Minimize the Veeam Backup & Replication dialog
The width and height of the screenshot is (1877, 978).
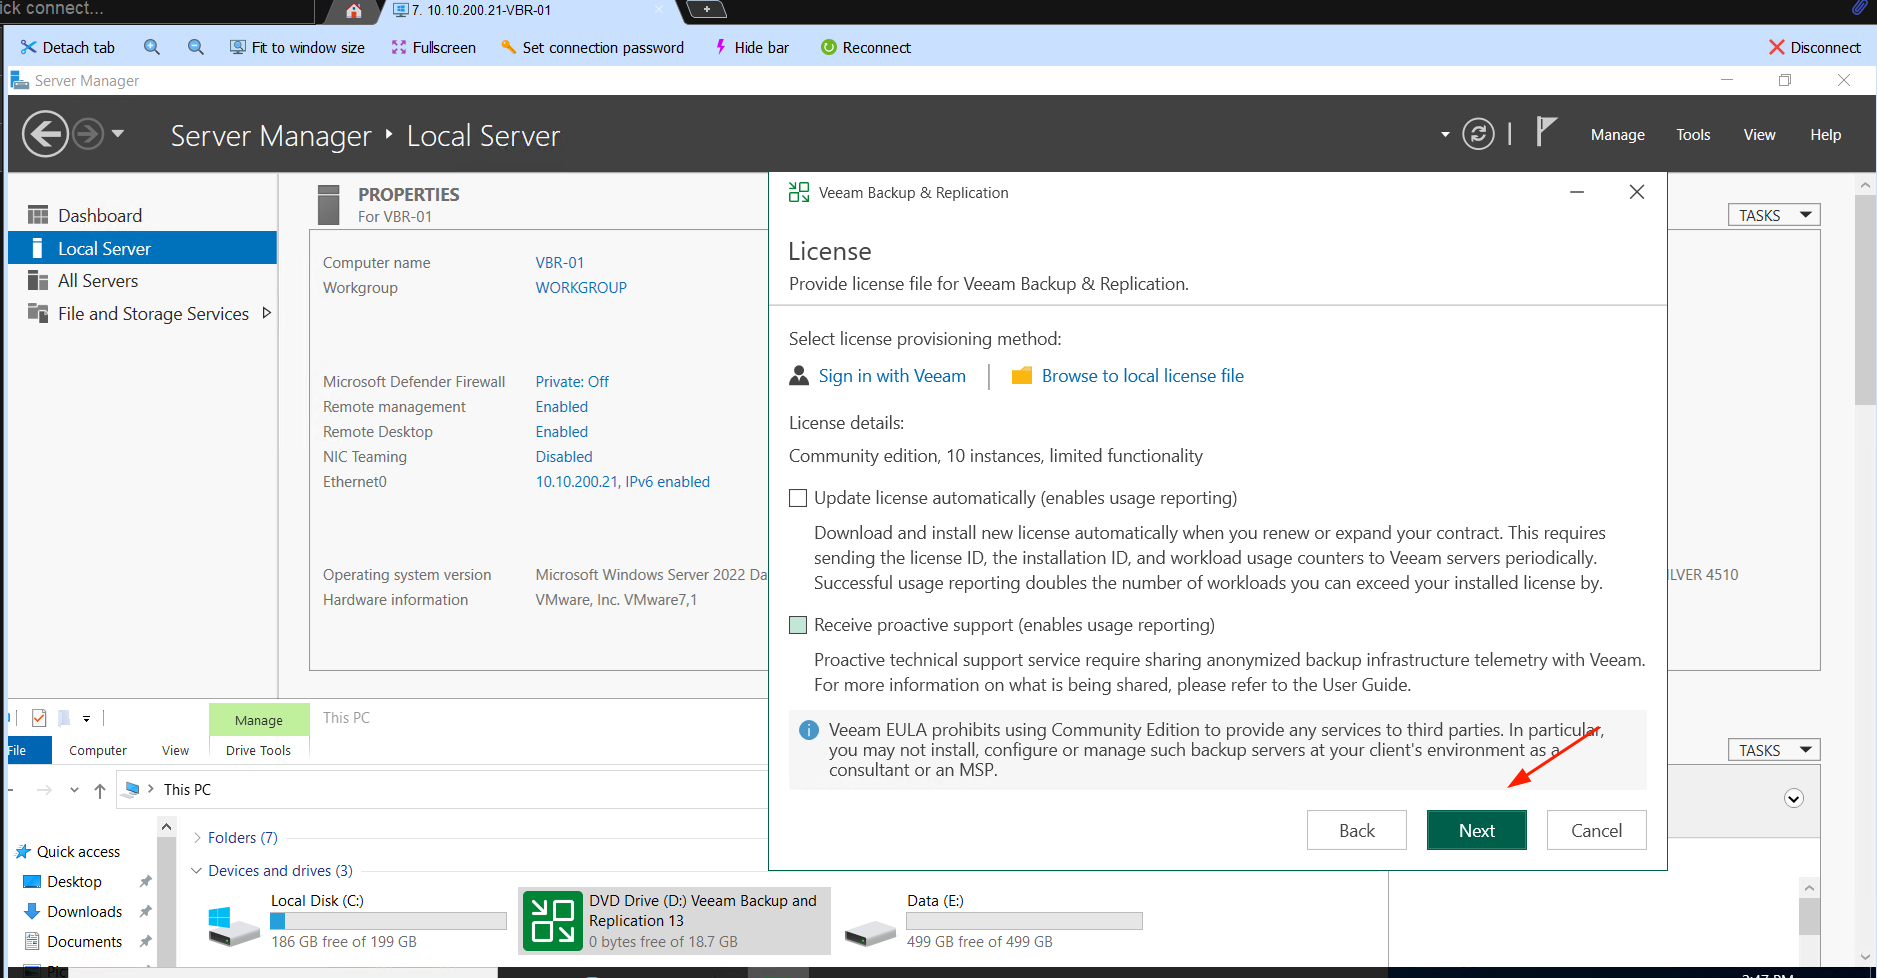click(1577, 192)
